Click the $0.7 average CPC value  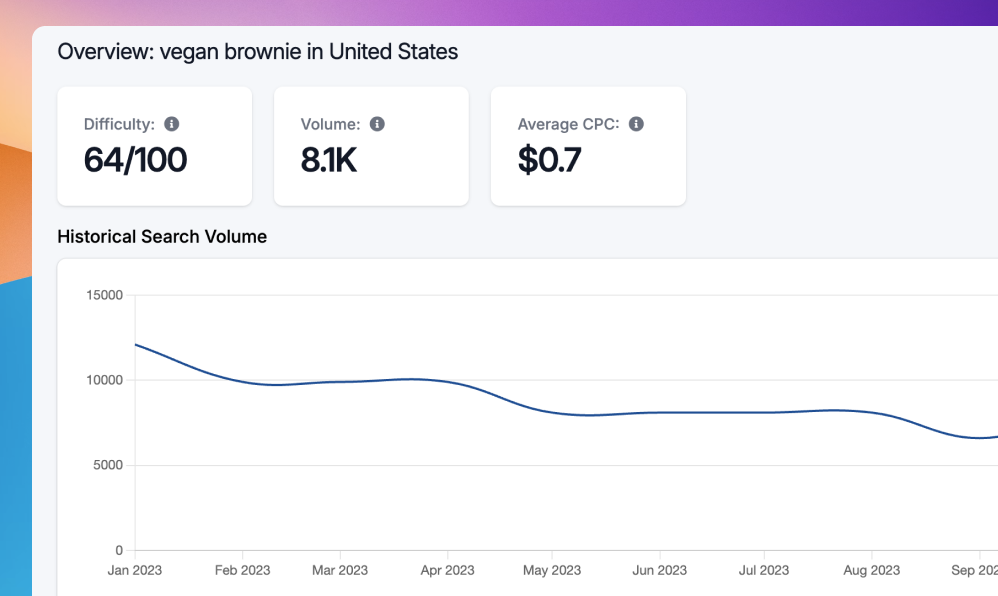pos(549,160)
